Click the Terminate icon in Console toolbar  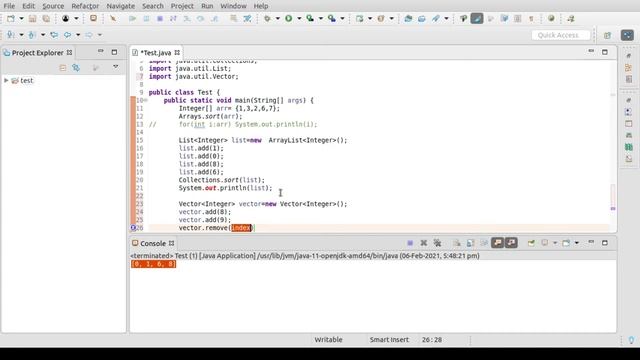pyautogui.click(x=410, y=243)
